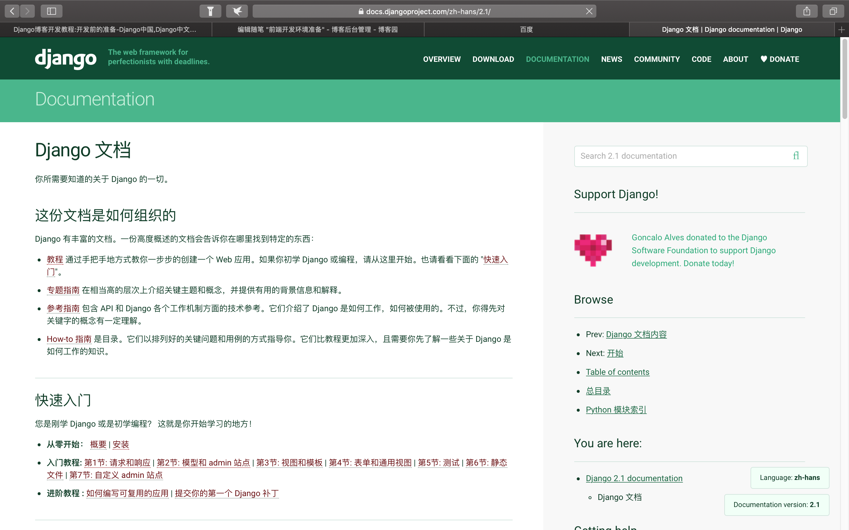Open the ABOUT nav item

735,59
